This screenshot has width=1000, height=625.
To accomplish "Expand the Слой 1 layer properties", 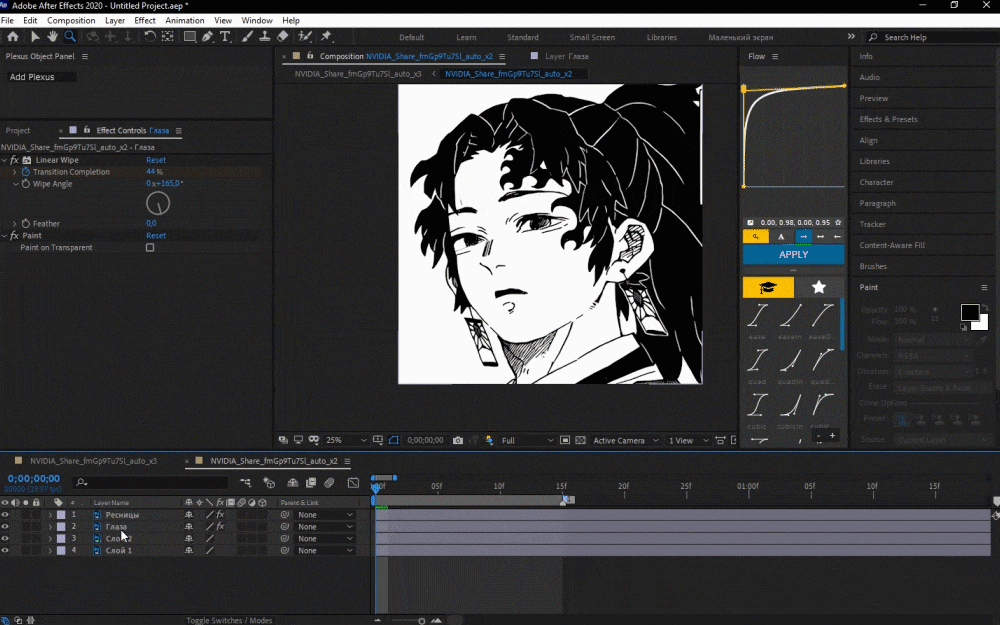I will [x=50, y=550].
